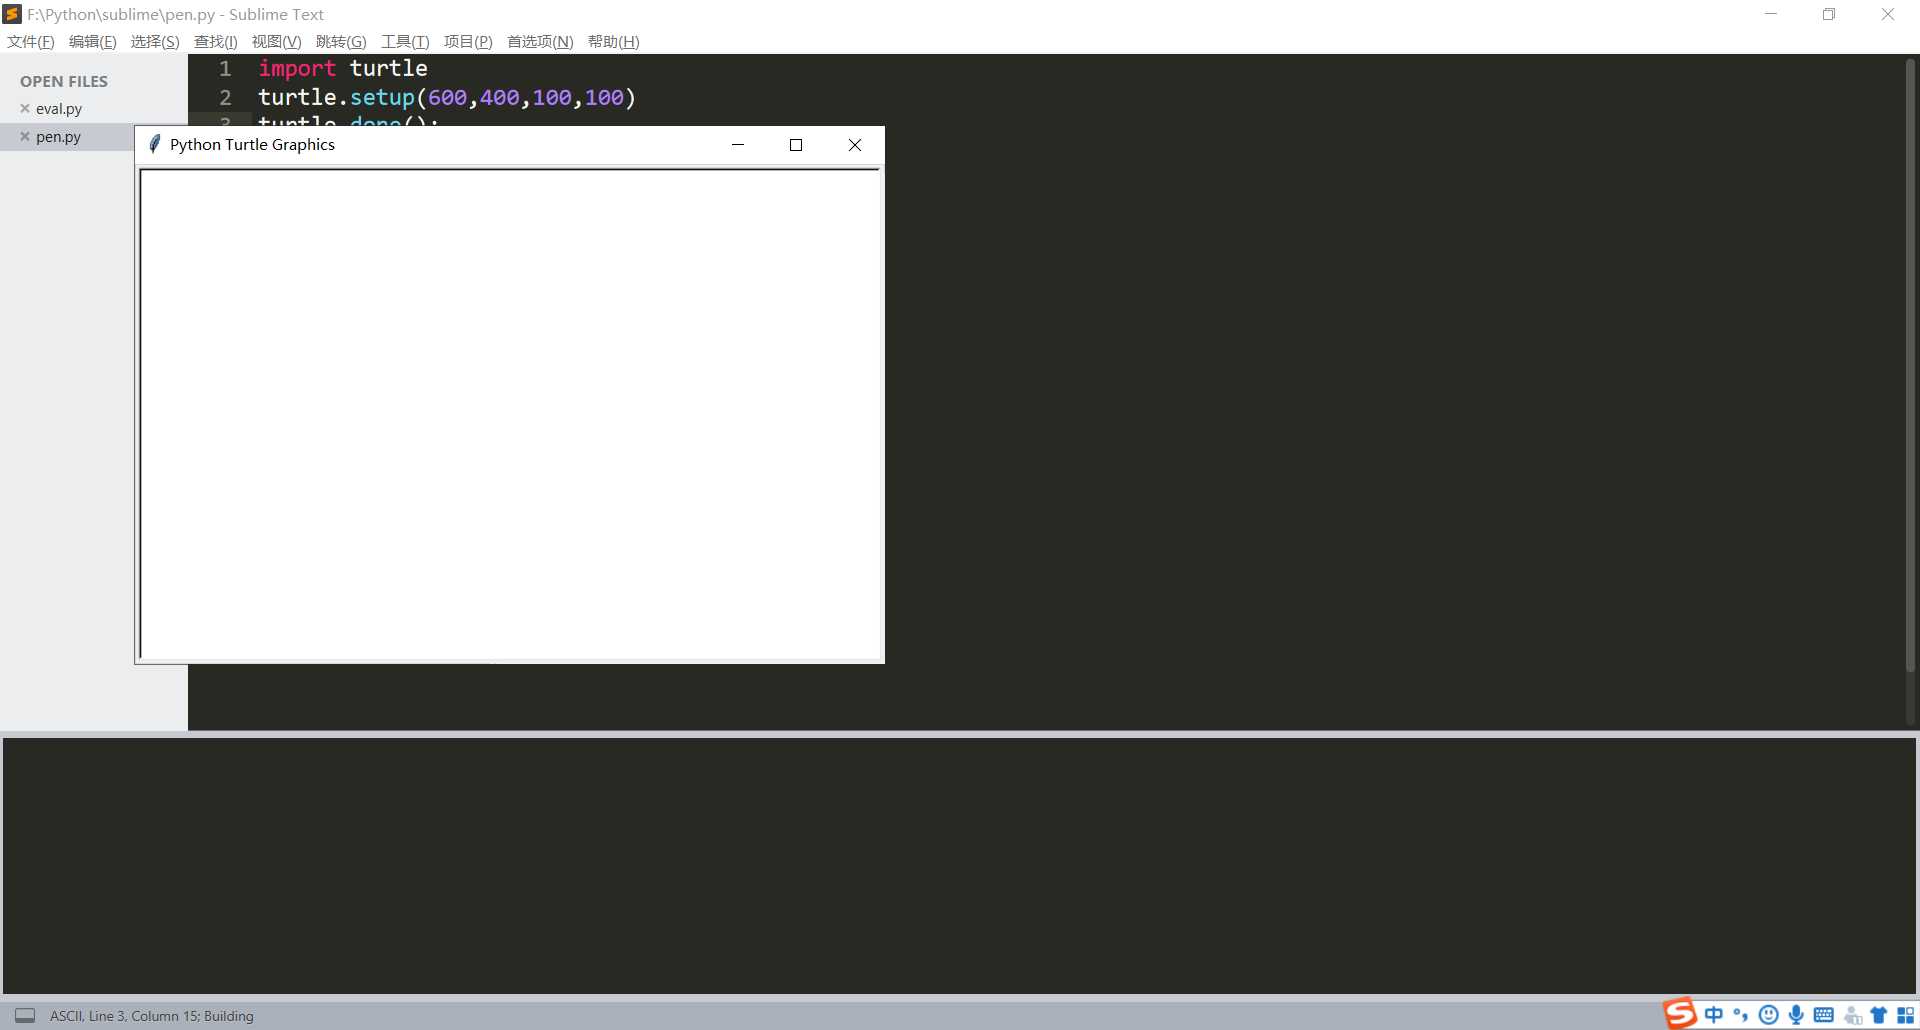This screenshot has height=1030, width=1920.
Task: Switch Chinese/English mode with 中 icon
Action: 1714,1015
